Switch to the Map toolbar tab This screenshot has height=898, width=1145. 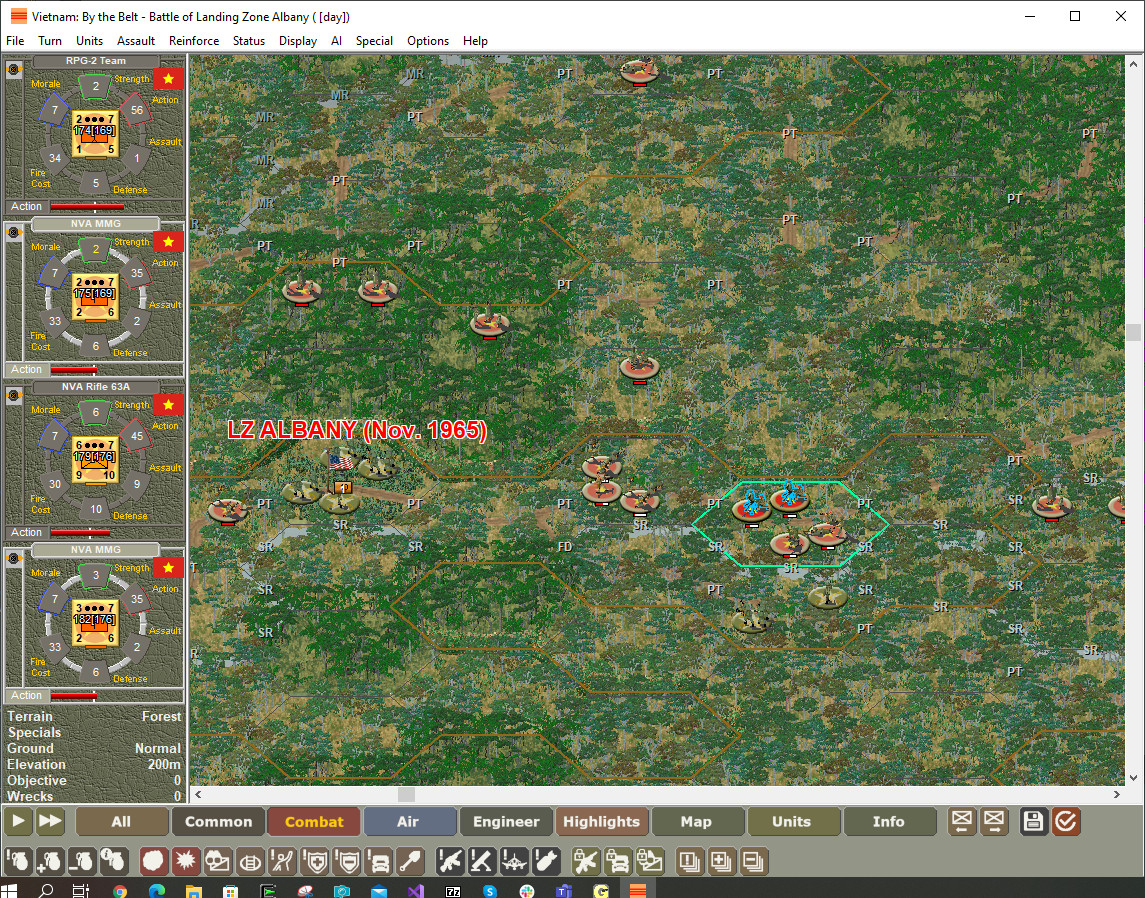698,821
